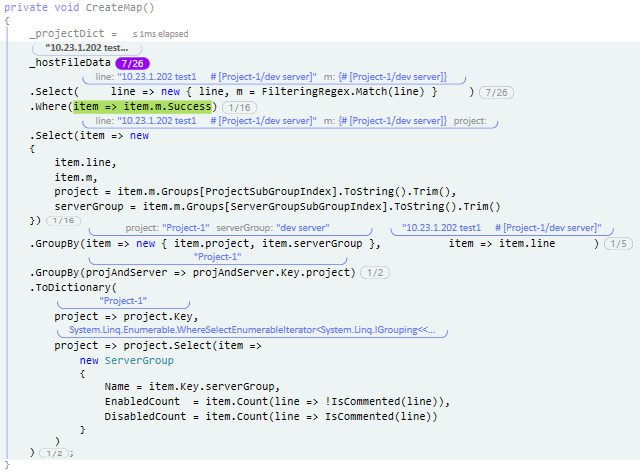This screenshot has height=472, width=640.
Task: Open the gray 7/26 count after FilteringRegex Select
Action: (496, 93)
